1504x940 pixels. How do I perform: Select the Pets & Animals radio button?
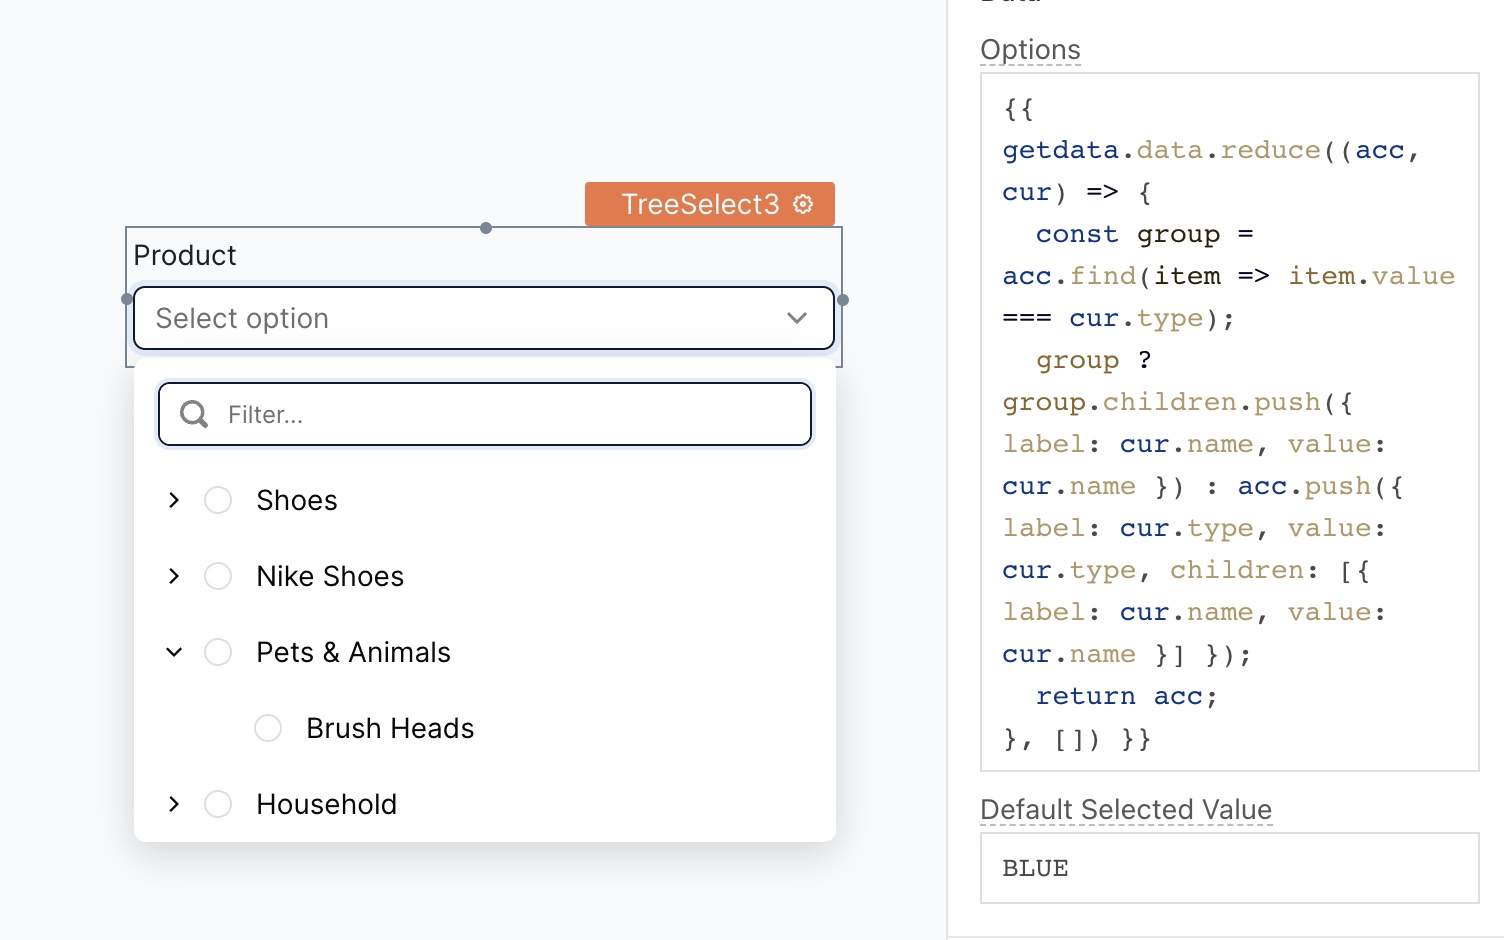tap(218, 652)
